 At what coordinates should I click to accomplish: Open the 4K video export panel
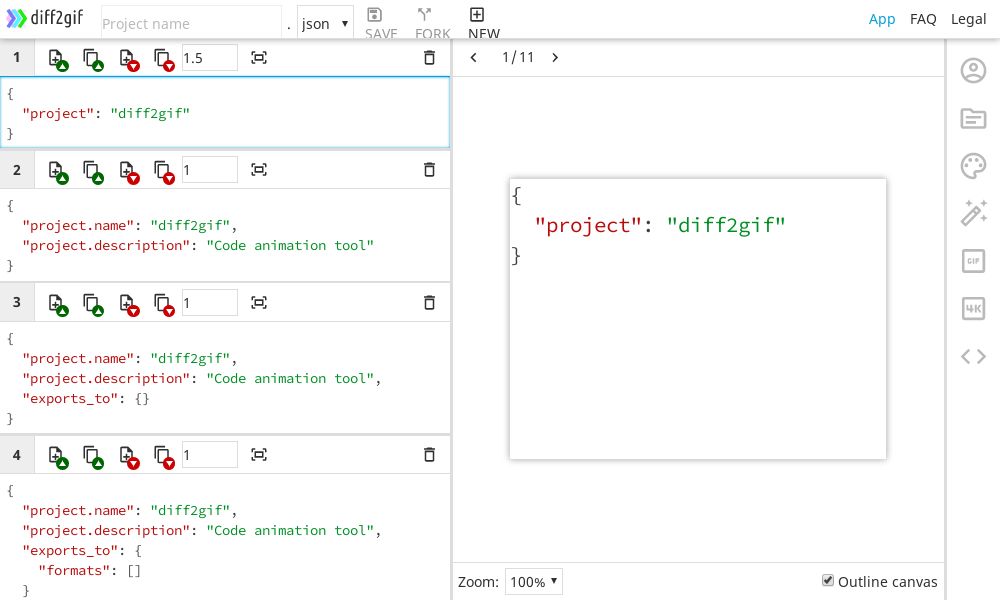(973, 309)
